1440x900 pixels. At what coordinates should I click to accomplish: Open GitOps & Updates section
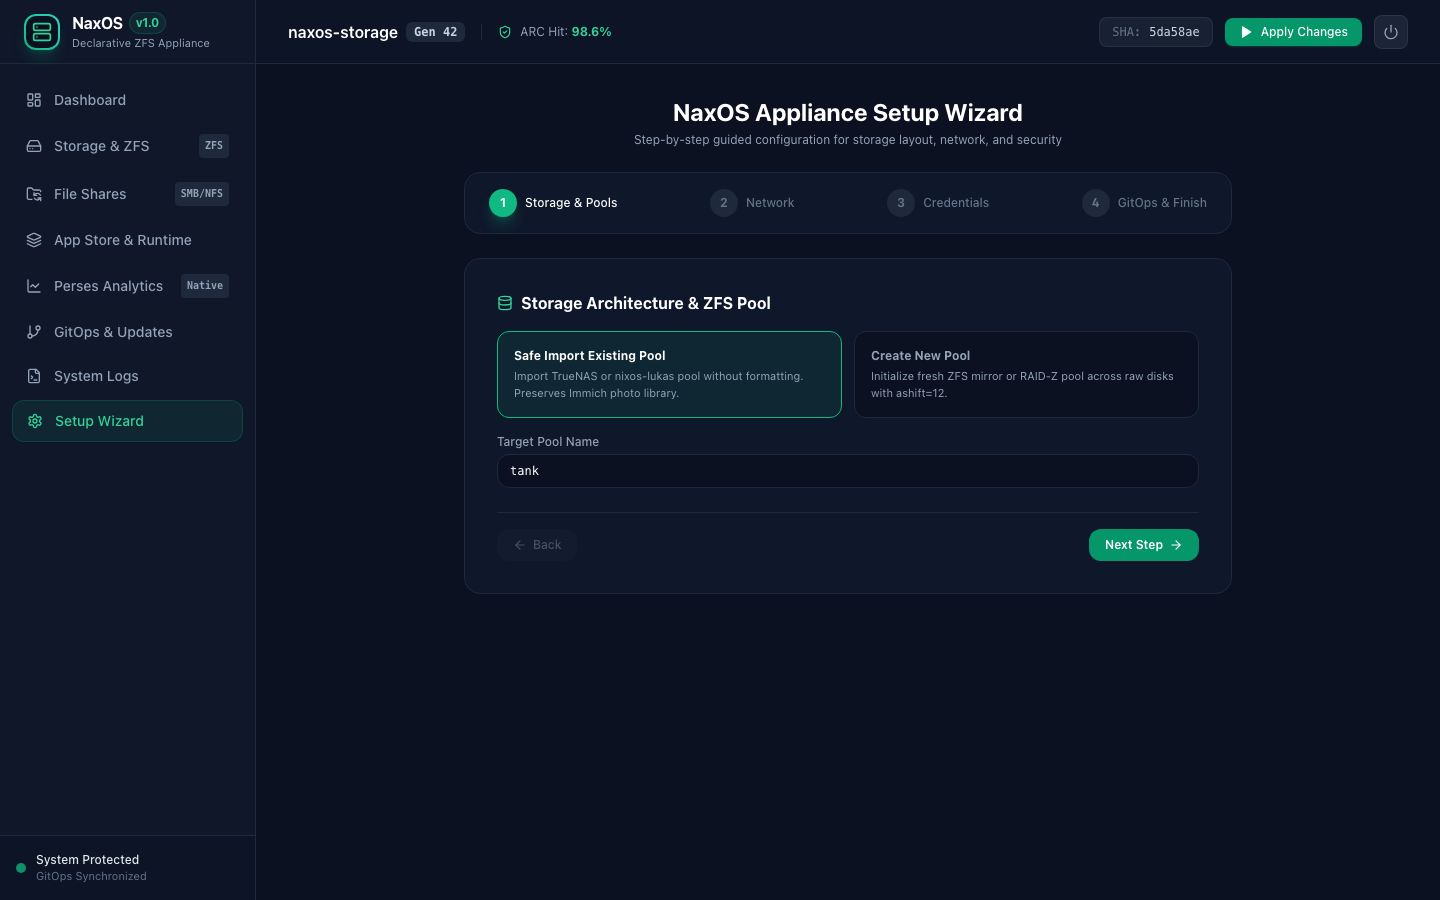click(127, 332)
